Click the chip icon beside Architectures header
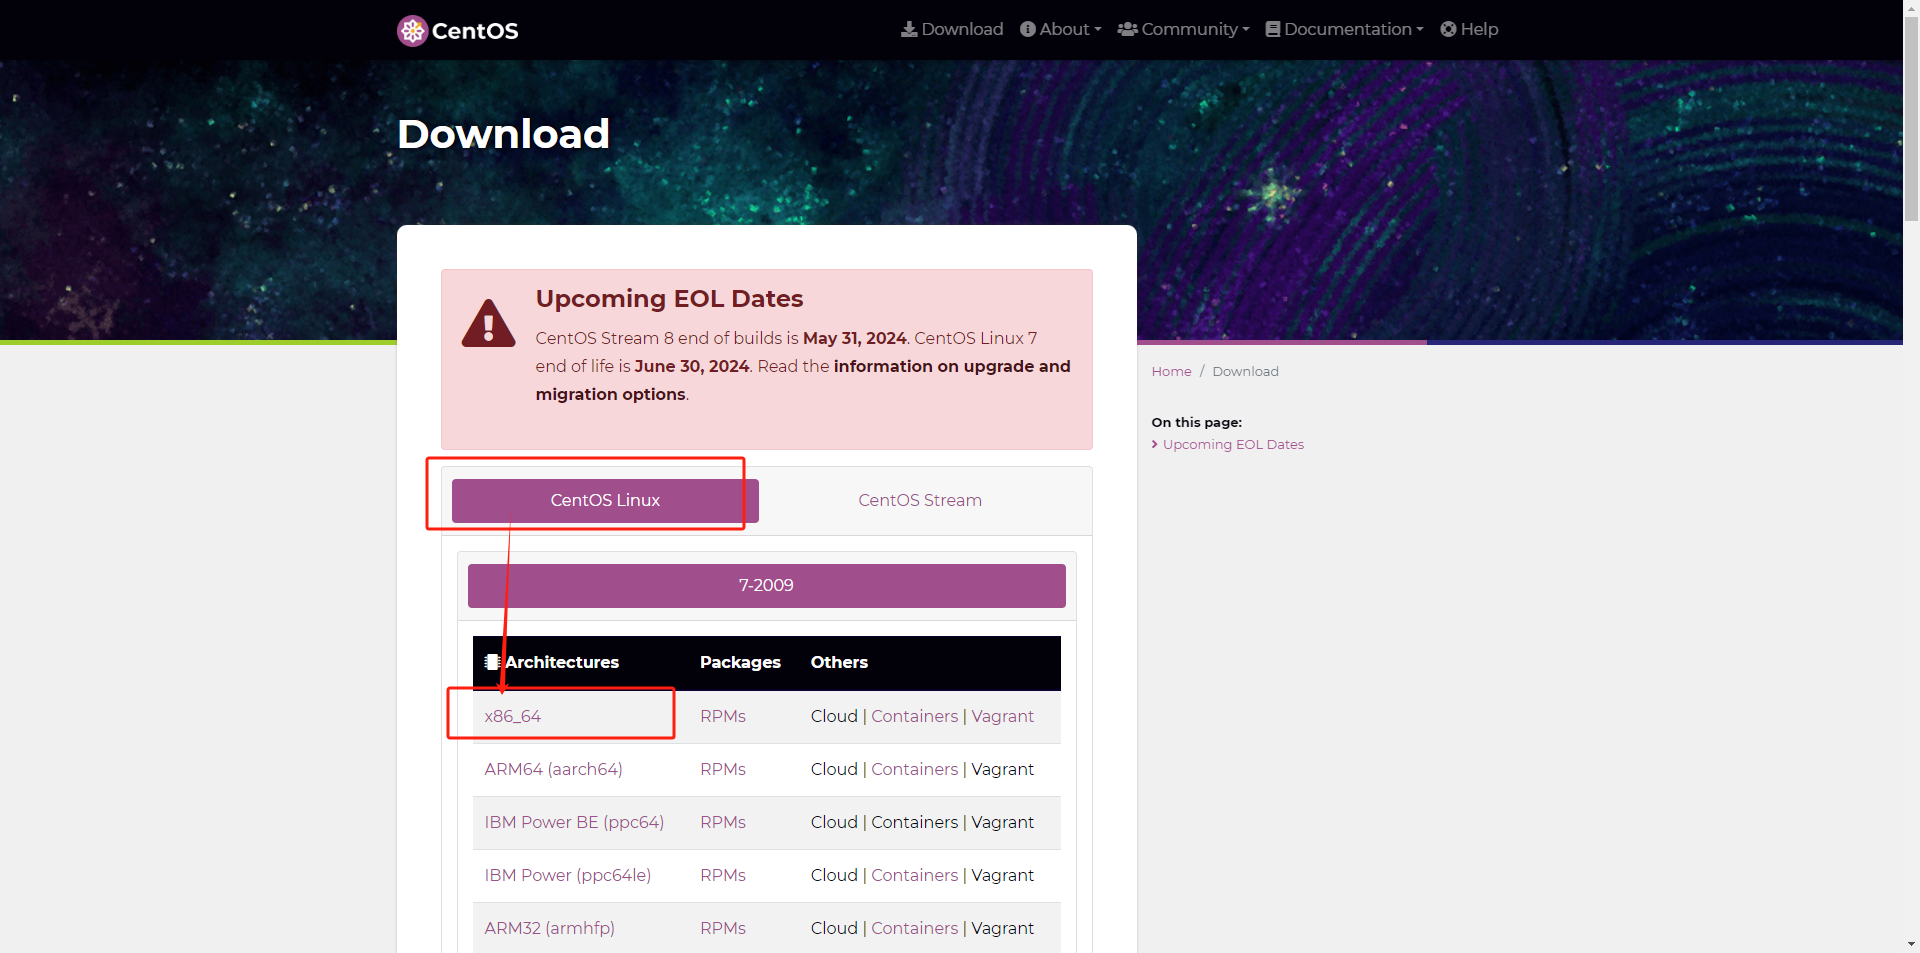Screen dimensions: 1920x953 (492, 662)
